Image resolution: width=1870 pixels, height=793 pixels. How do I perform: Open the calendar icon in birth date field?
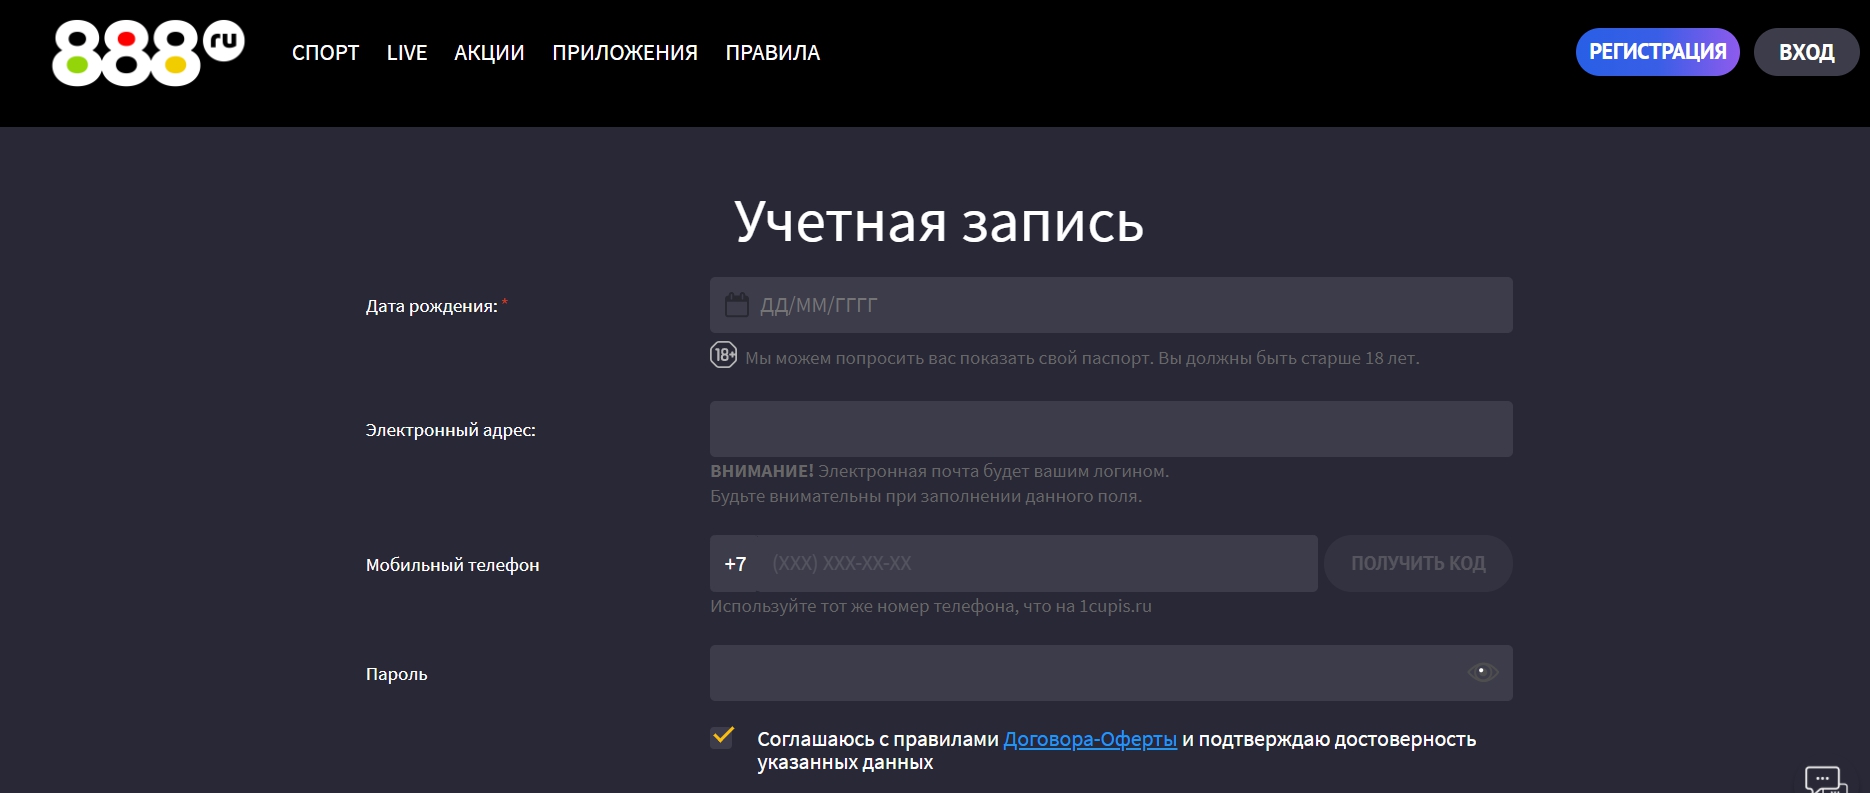pos(737,305)
